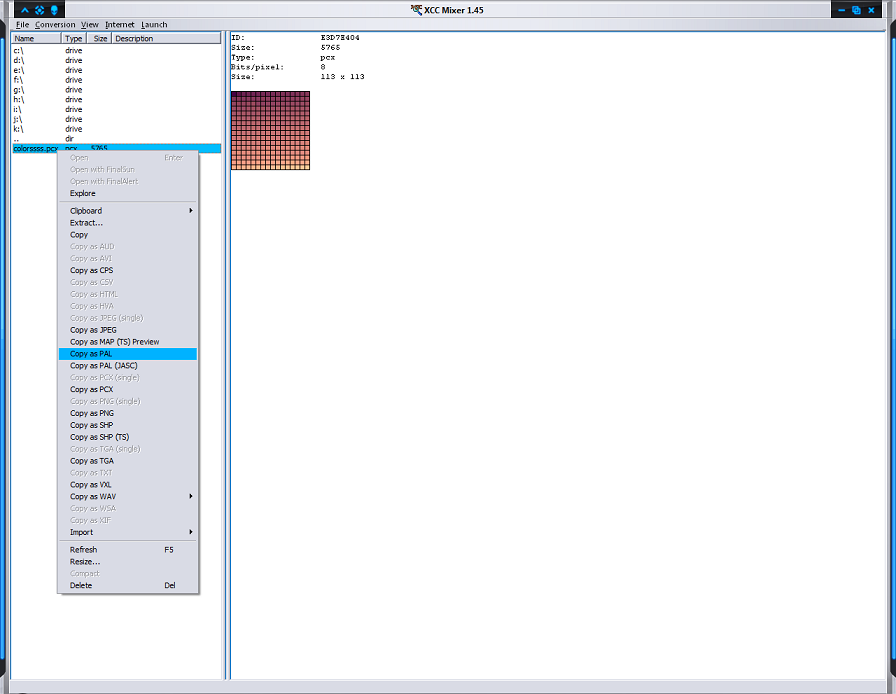Click the up-arrow chevron icon in title bar
896x694 pixels.
25,10
